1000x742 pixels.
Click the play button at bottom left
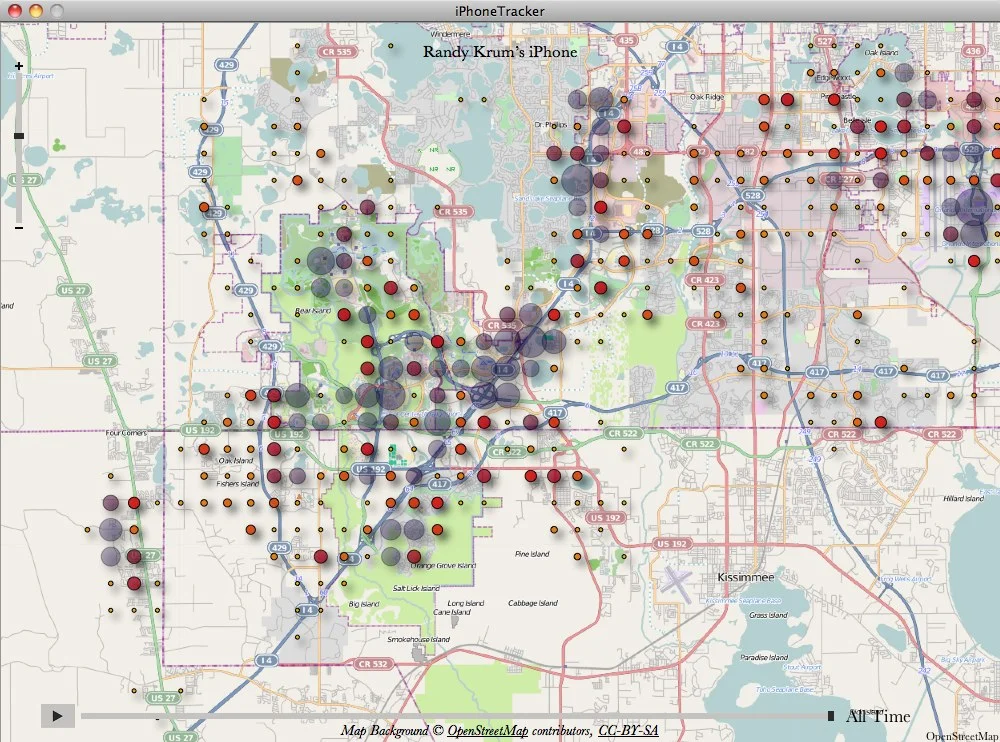point(57,716)
